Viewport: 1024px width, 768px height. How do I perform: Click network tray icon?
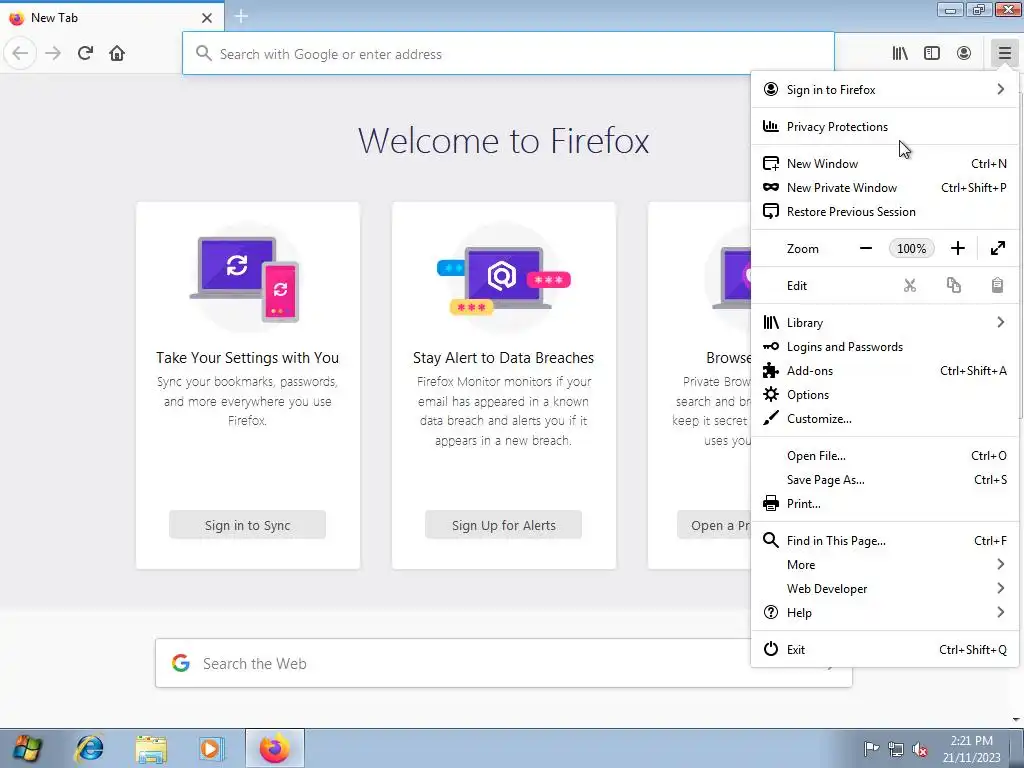coord(896,749)
